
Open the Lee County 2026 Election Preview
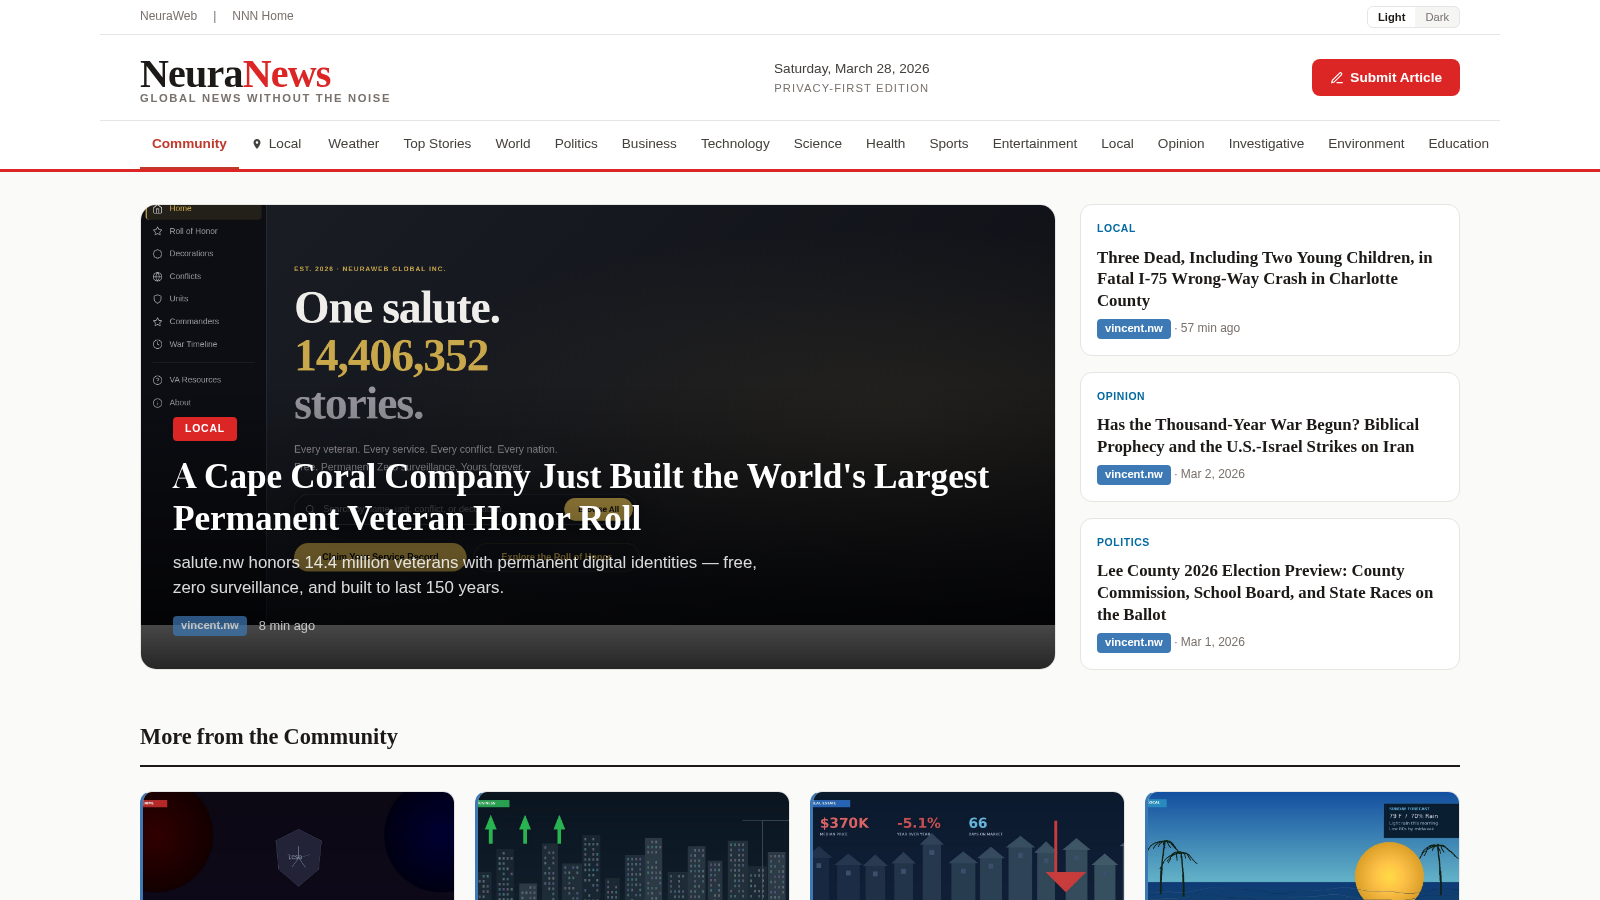(x=1265, y=592)
